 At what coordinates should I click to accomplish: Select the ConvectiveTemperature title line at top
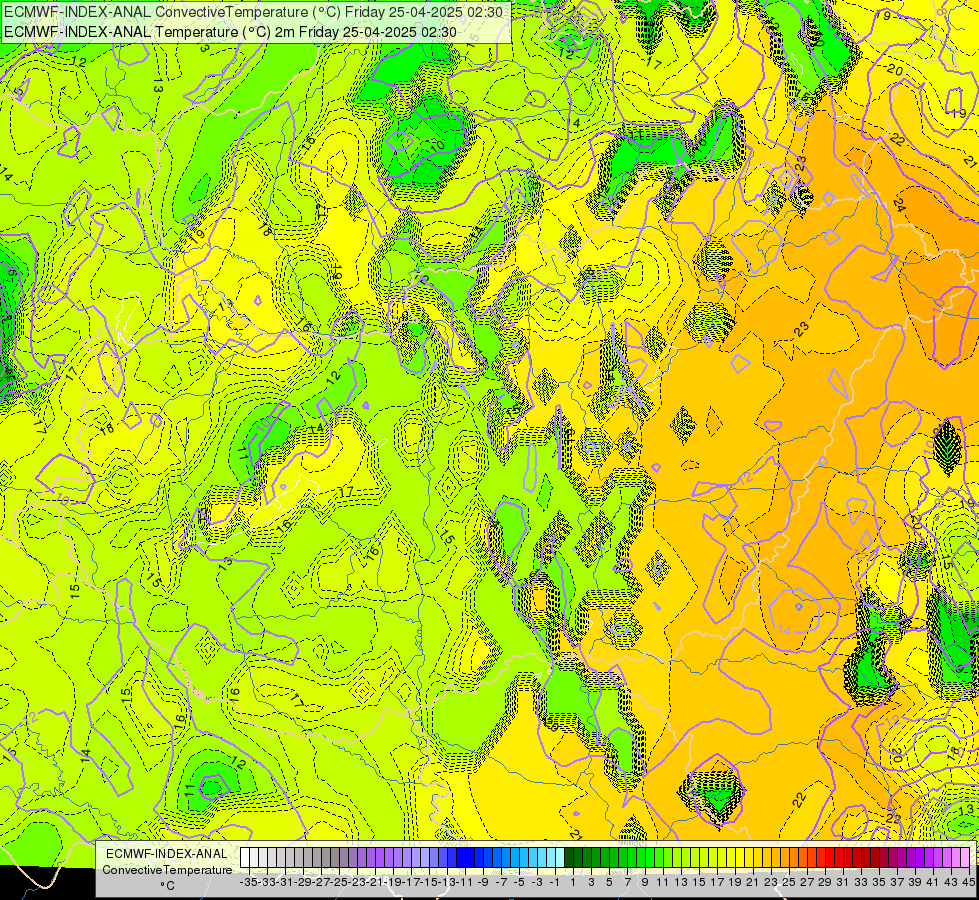point(253,12)
